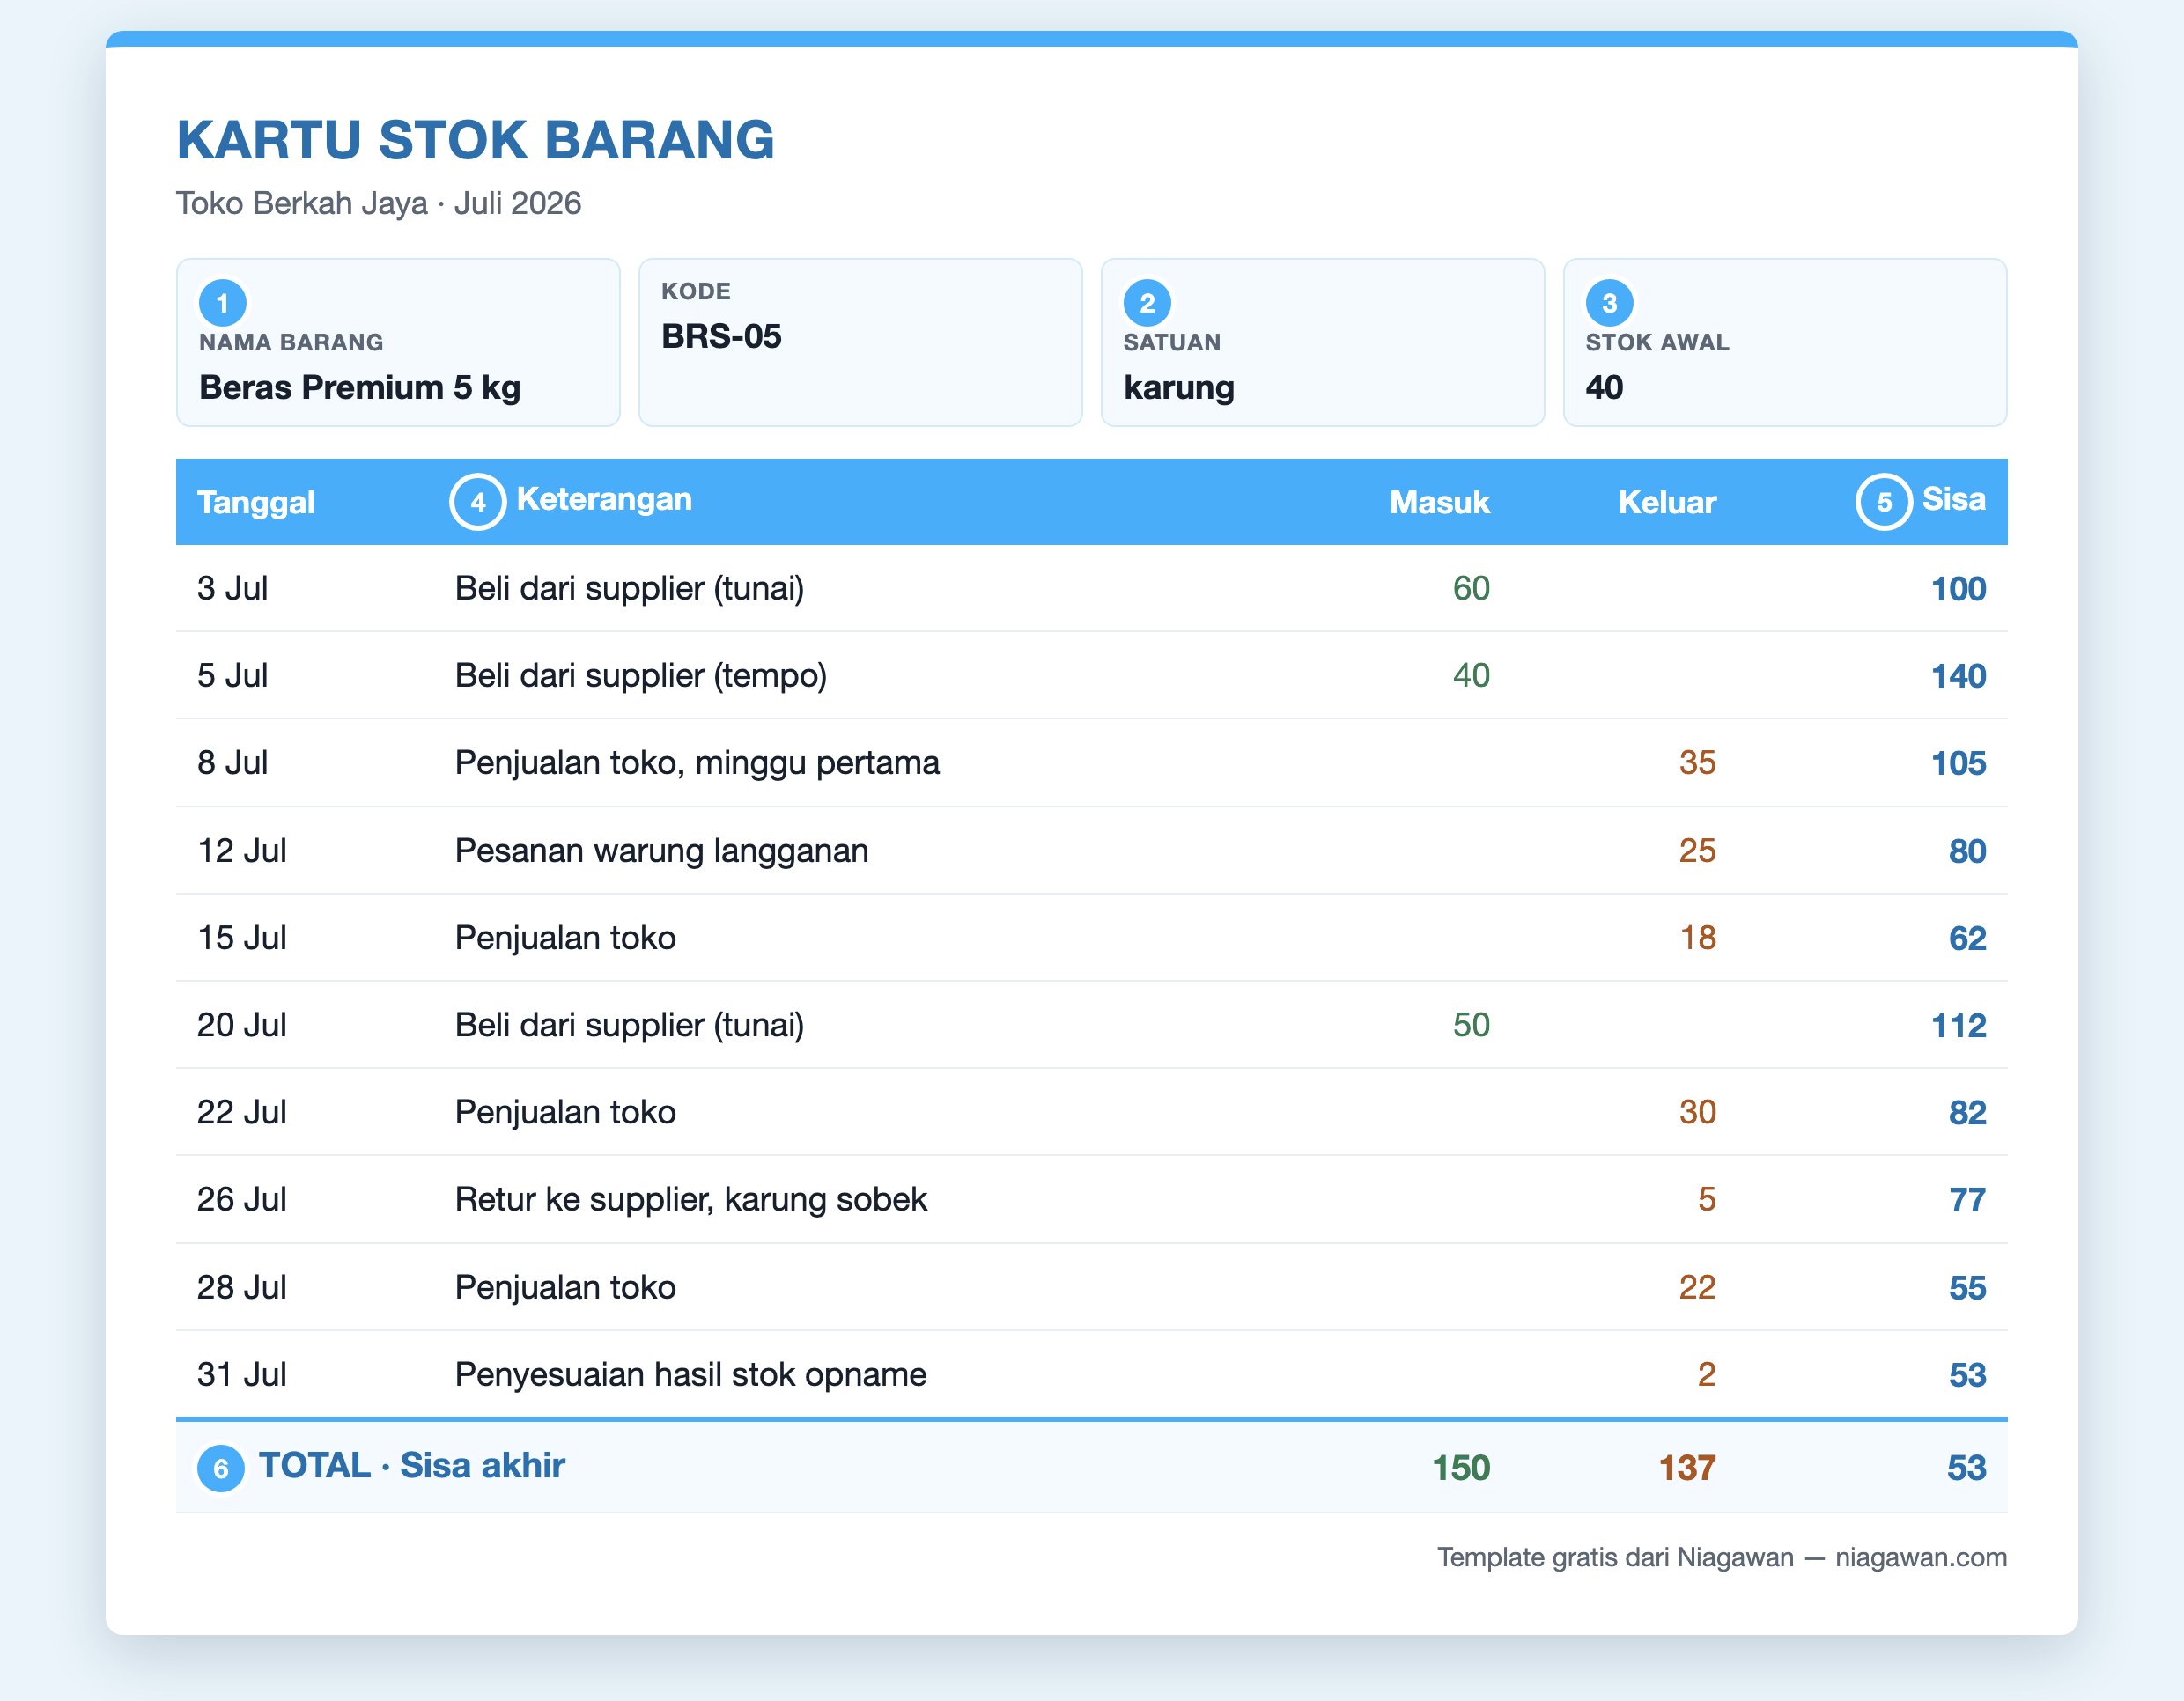Click the "Toko Berkah Jaya · Juli 2026" subtitle
Image resolution: width=2184 pixels, height=1701 pixels.
pos(379,203)
